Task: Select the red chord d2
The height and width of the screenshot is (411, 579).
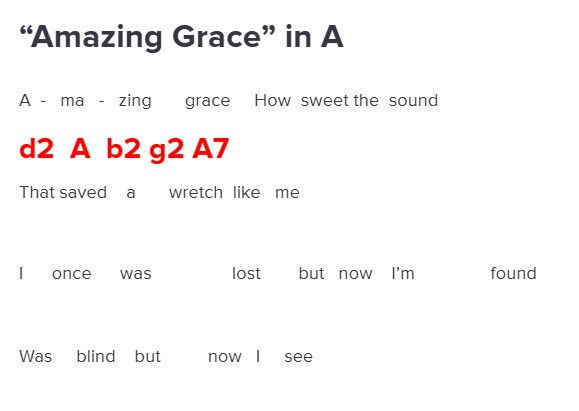Action: (37, 149)
